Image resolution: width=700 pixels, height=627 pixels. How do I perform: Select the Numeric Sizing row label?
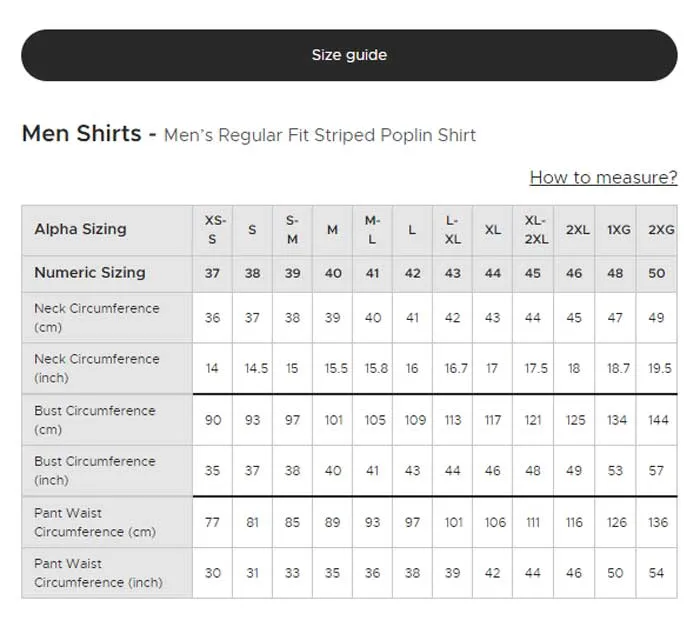[90, 272]
